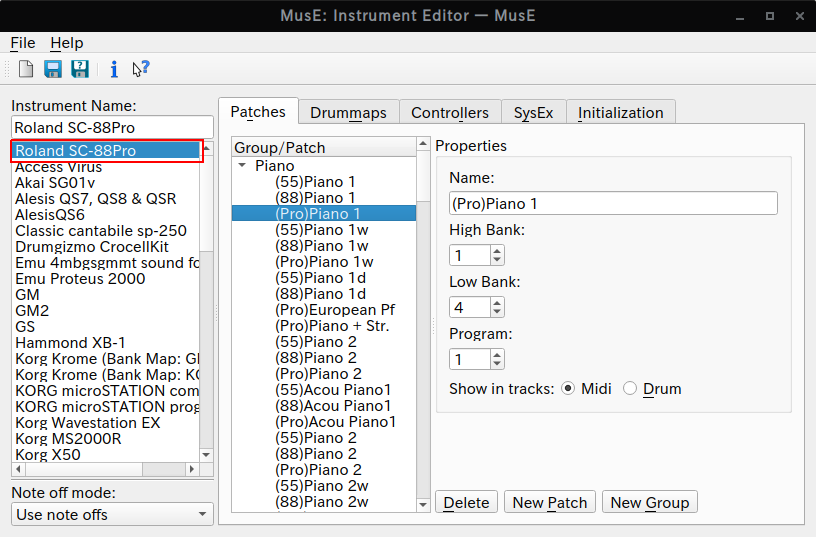Select Drumgizmo CrocellKit instrument
Screen dimensions: 816x537
coord(106,247)
